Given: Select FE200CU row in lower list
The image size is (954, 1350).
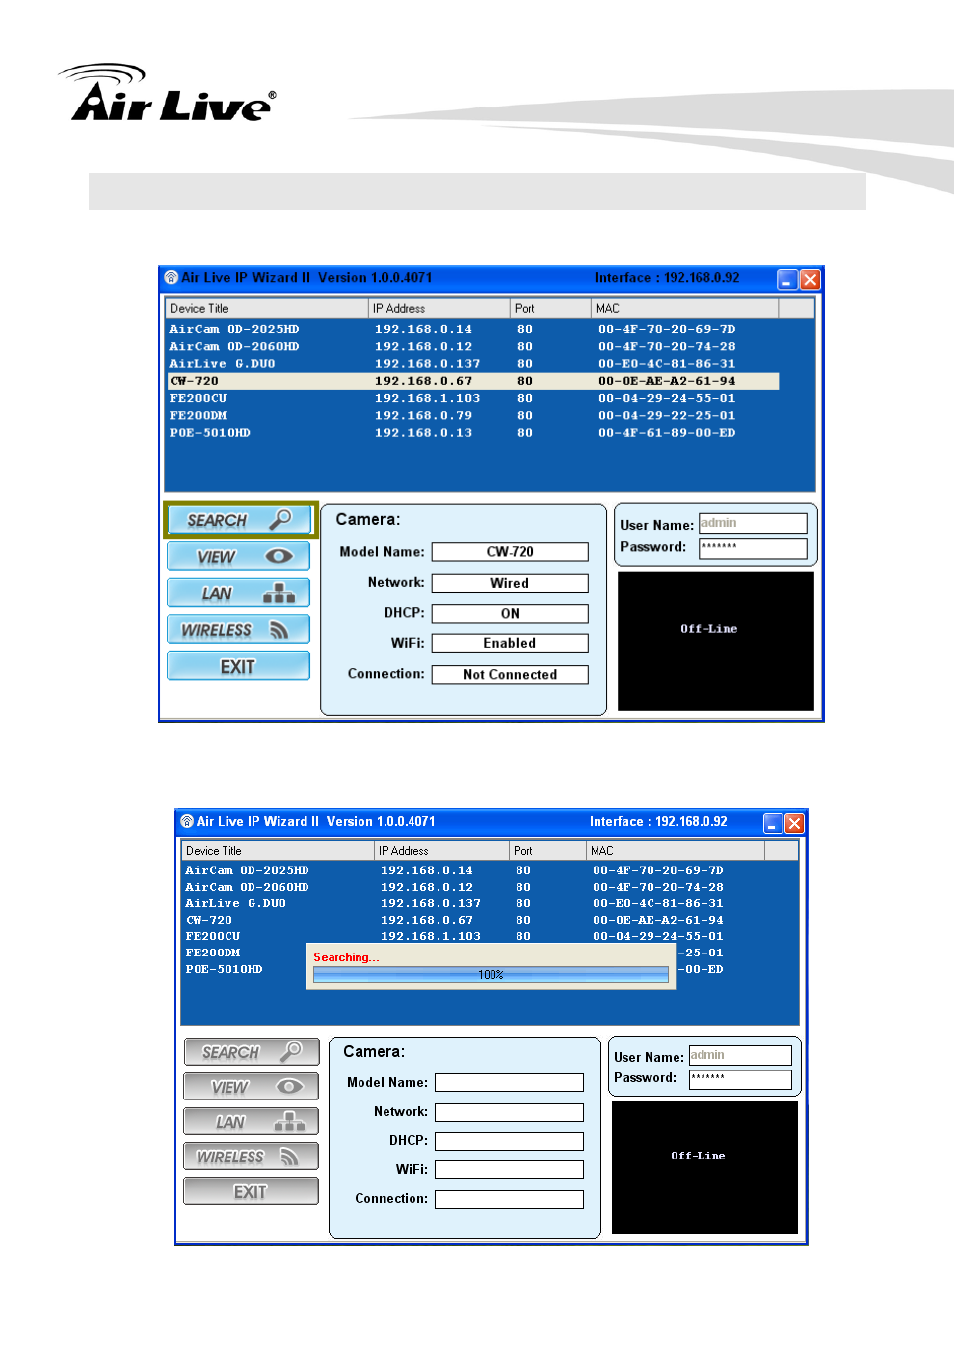Looking at the screenshot, I should tap(473, 936).
